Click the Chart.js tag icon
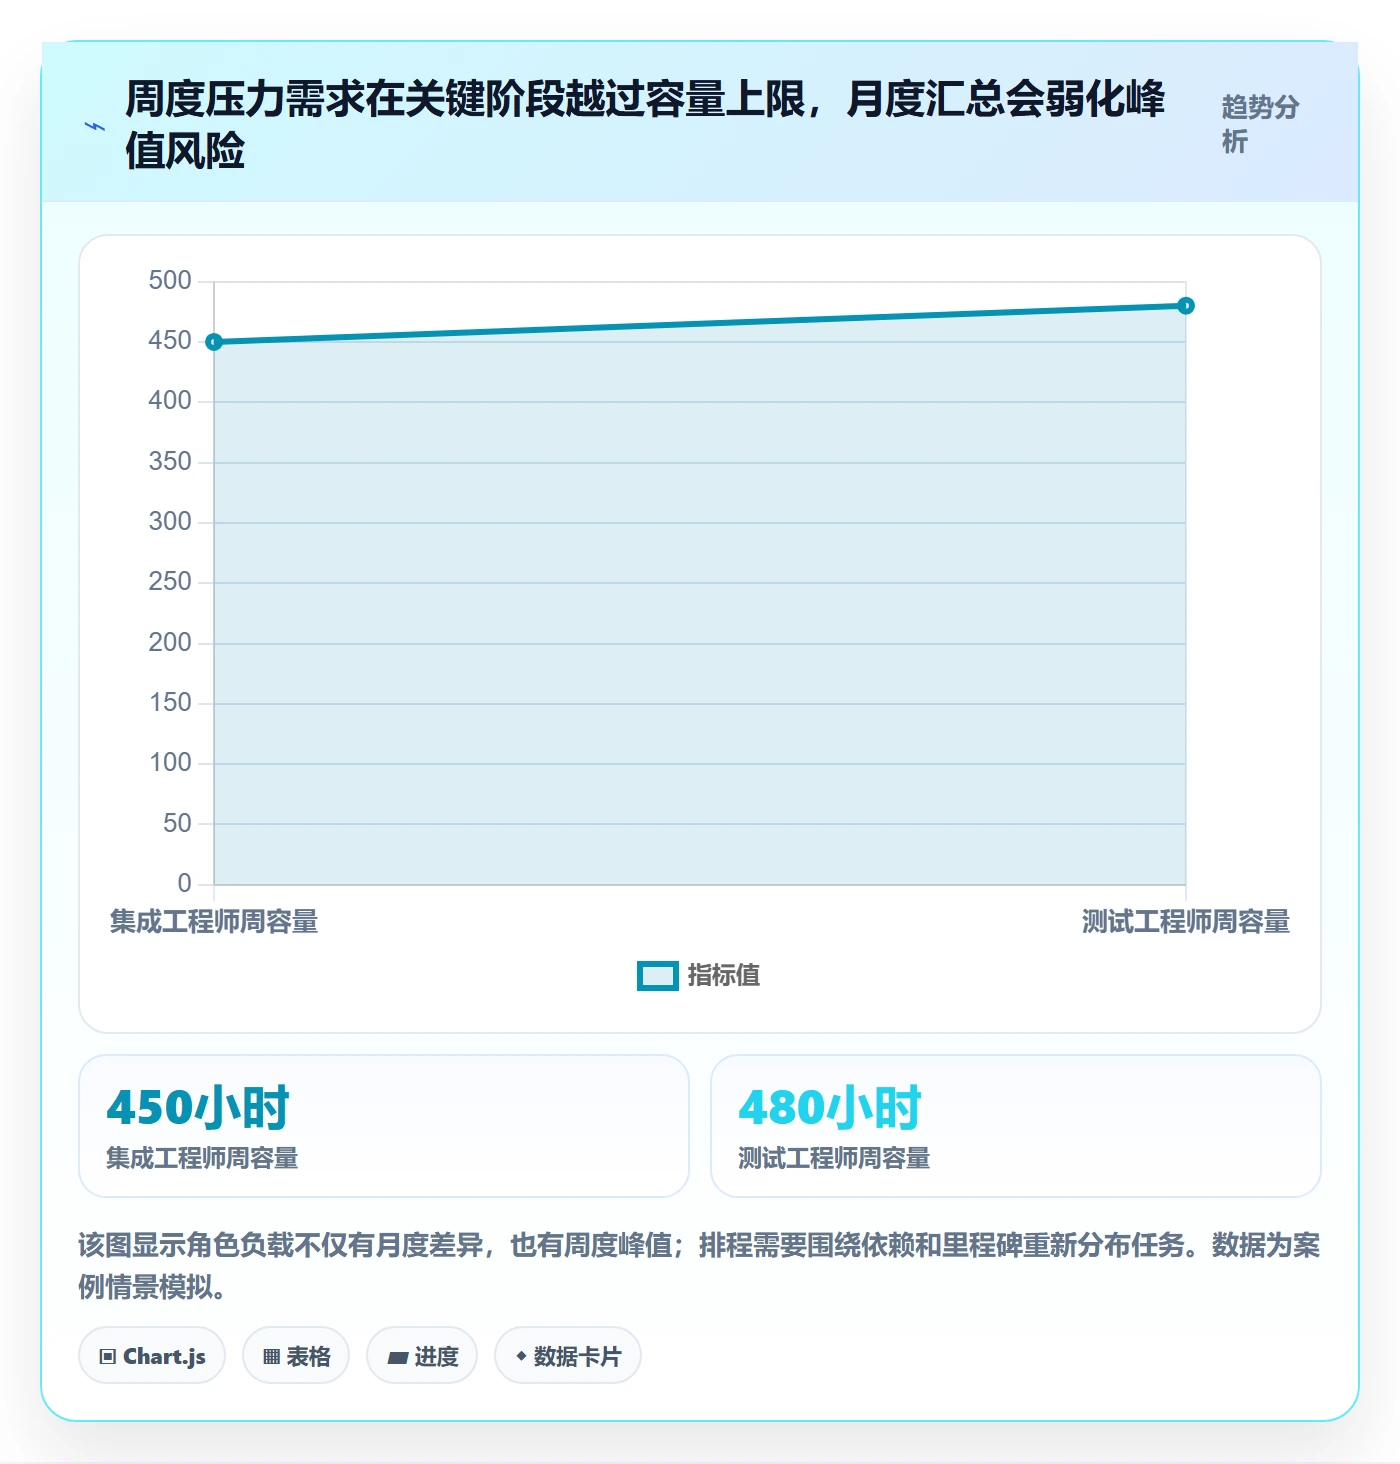 pos(108,1357)
